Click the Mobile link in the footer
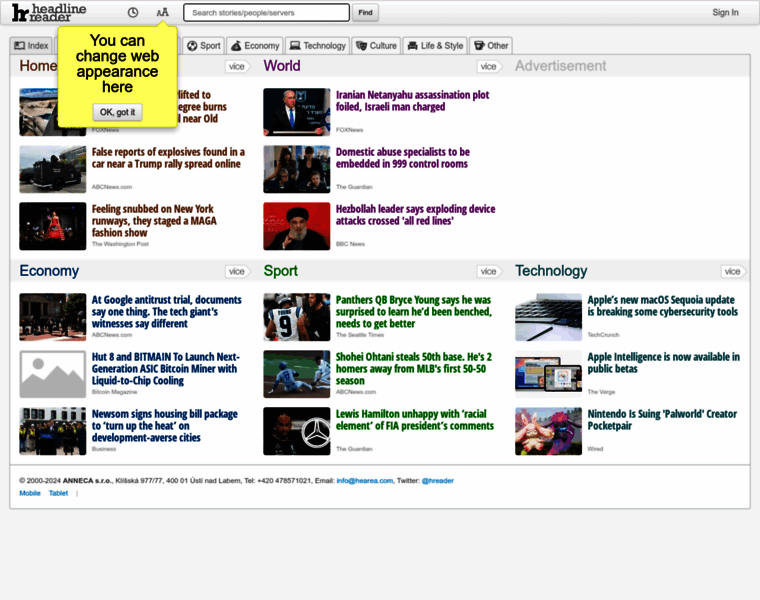 pyautogui.click(x=30, y=493)
